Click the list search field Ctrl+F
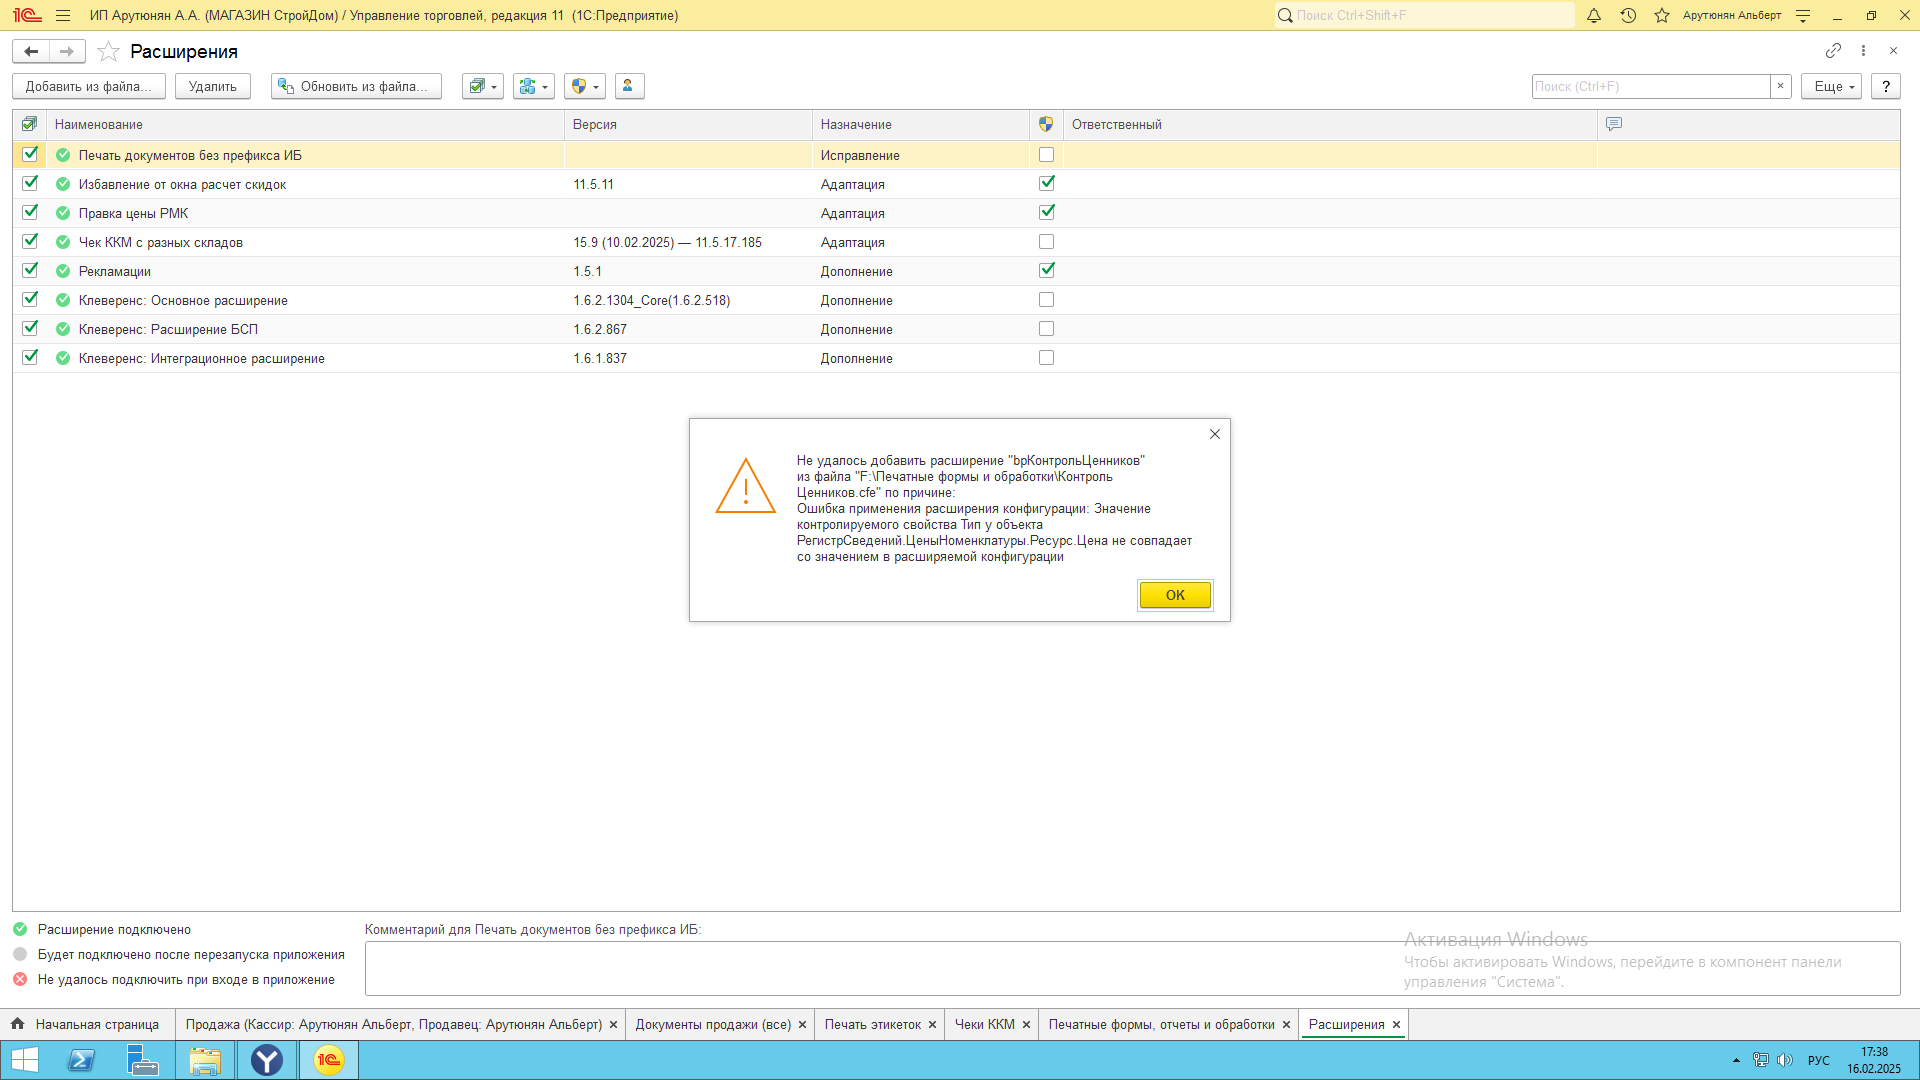 1650,86
